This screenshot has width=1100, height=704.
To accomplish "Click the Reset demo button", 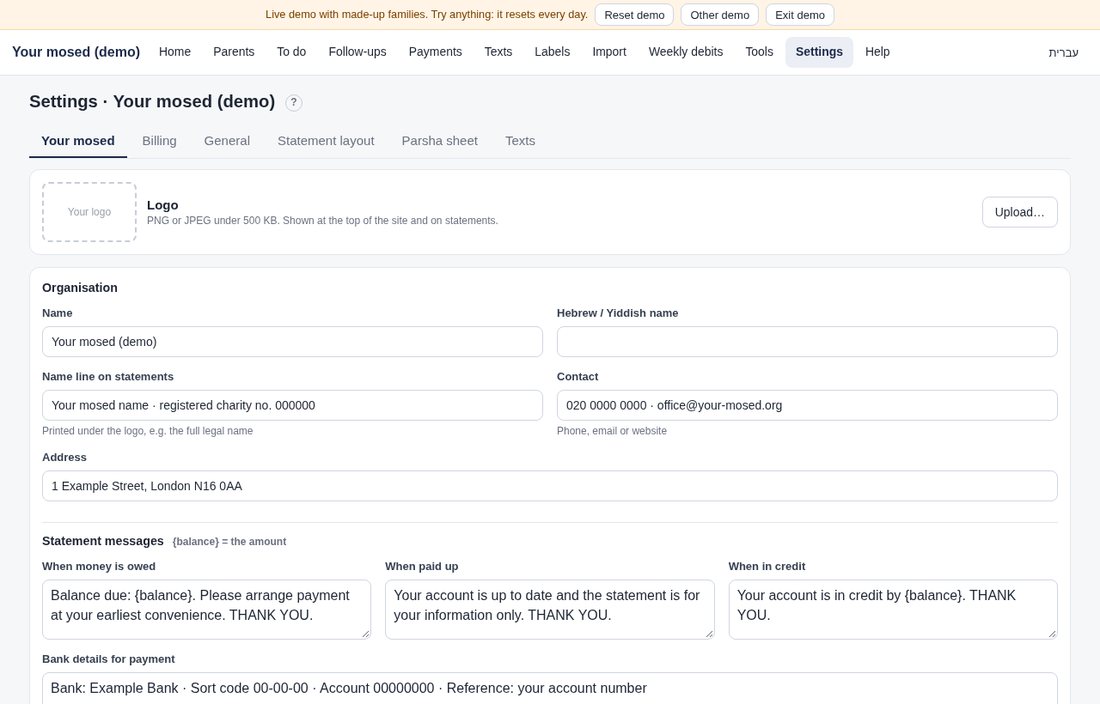I will pos(634,15).
